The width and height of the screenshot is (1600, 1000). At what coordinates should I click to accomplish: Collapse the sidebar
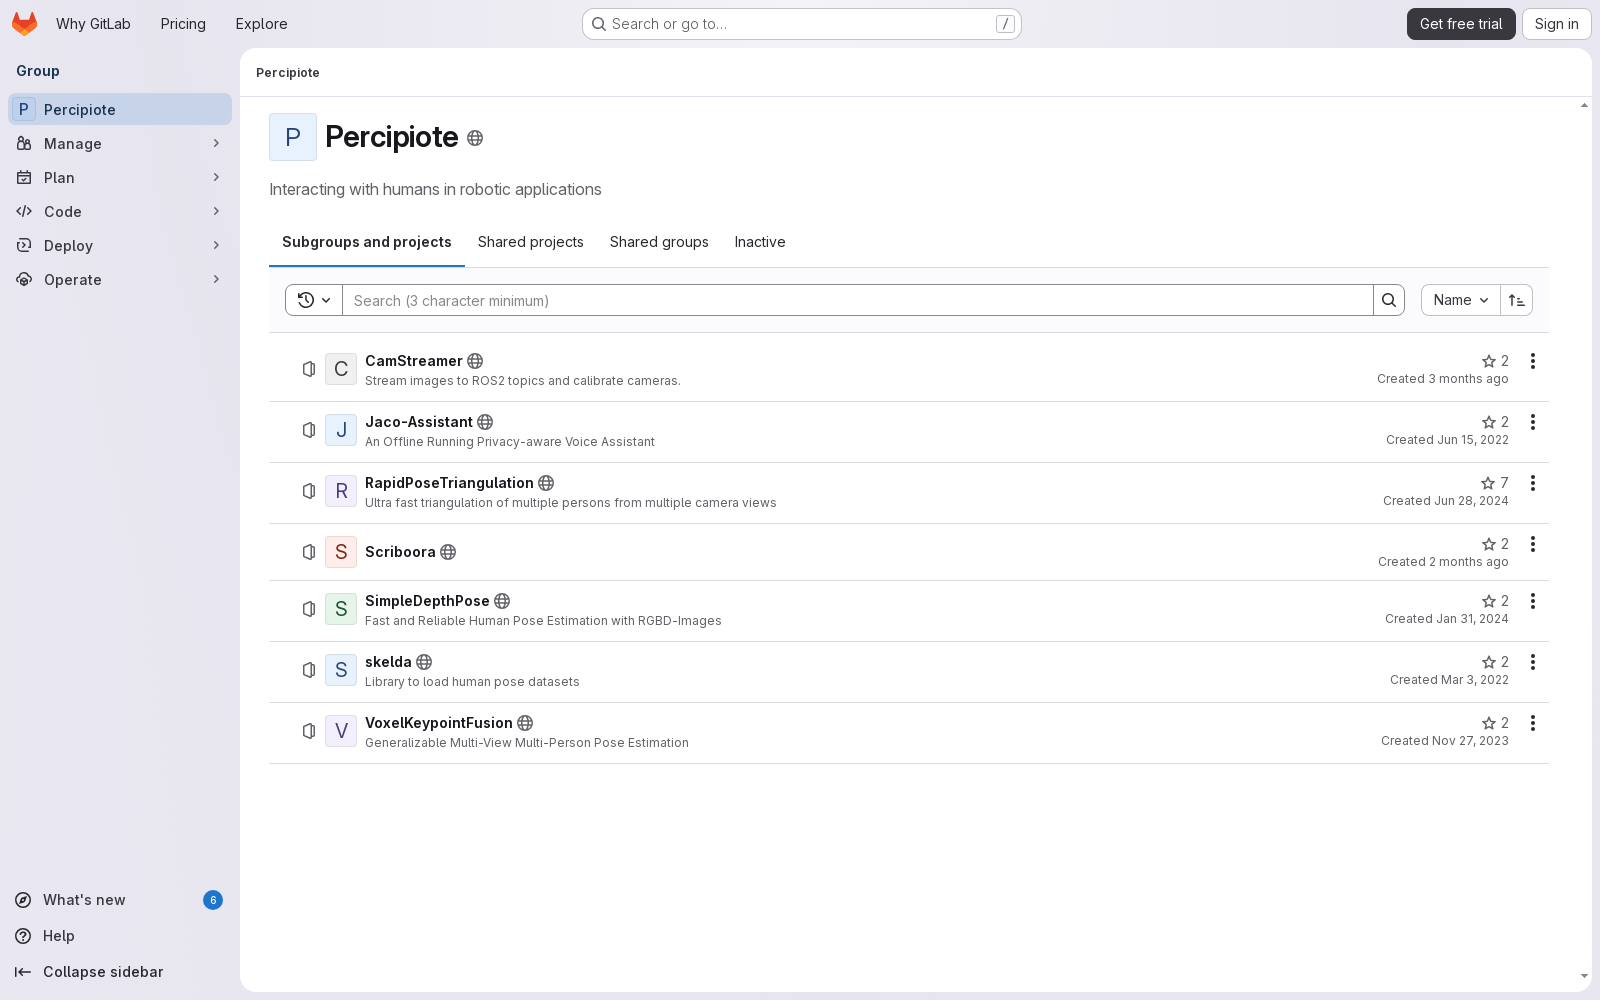coord(120,972)
